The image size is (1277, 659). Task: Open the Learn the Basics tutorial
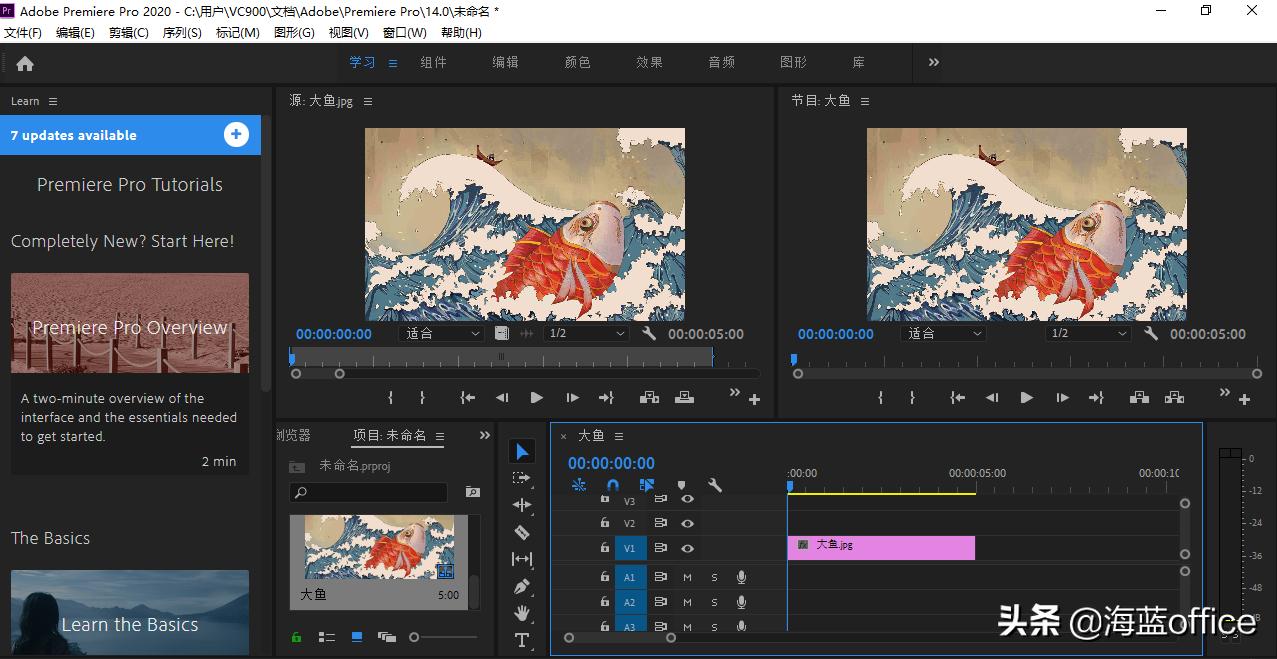coord(129,624)
